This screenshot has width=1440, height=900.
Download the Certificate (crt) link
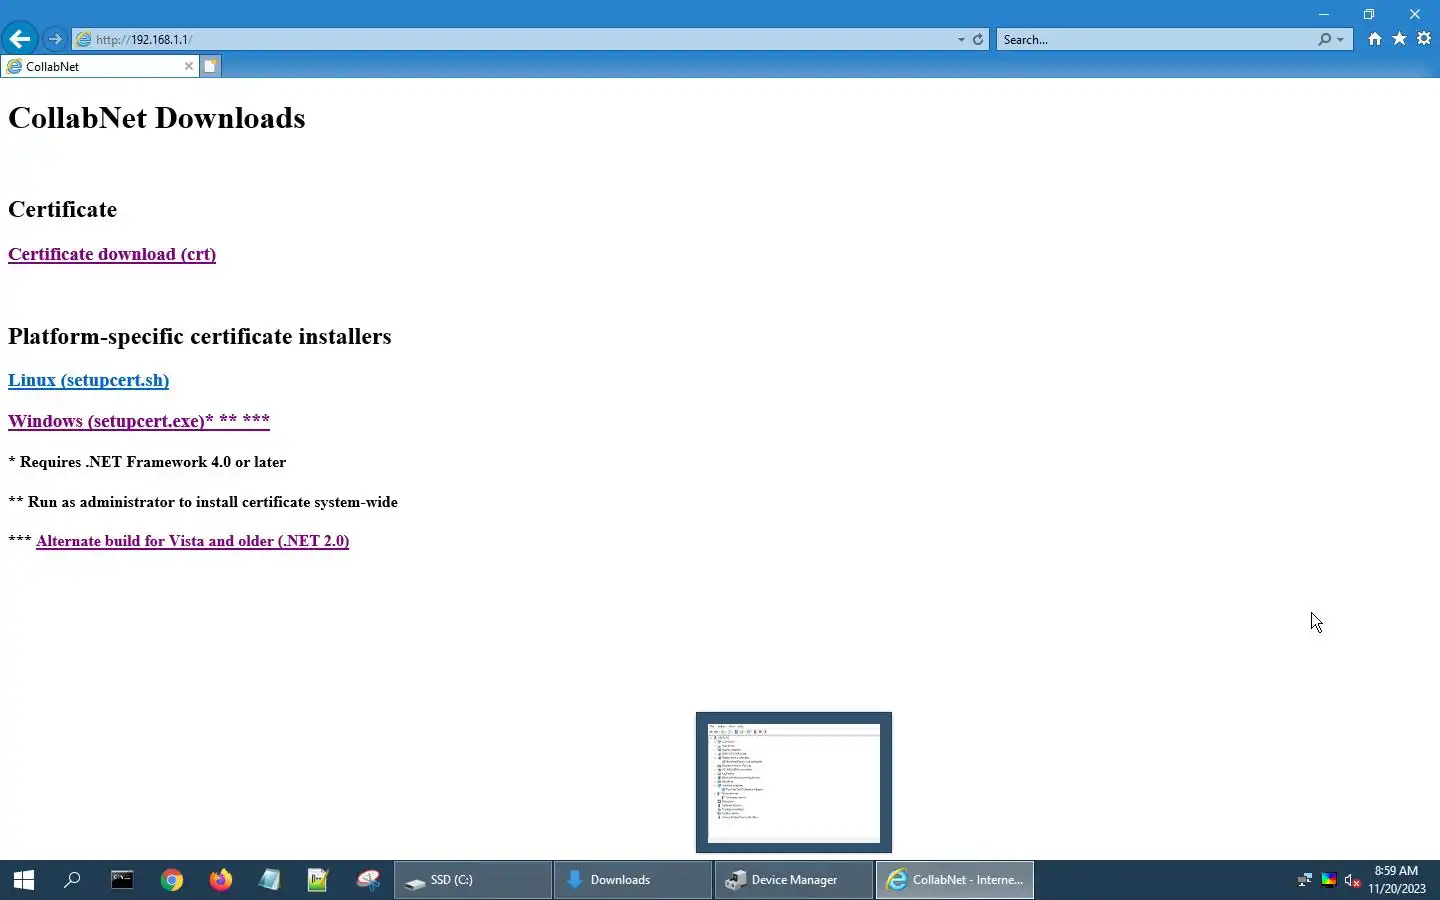pyautogui.click(x=112, y=254)
